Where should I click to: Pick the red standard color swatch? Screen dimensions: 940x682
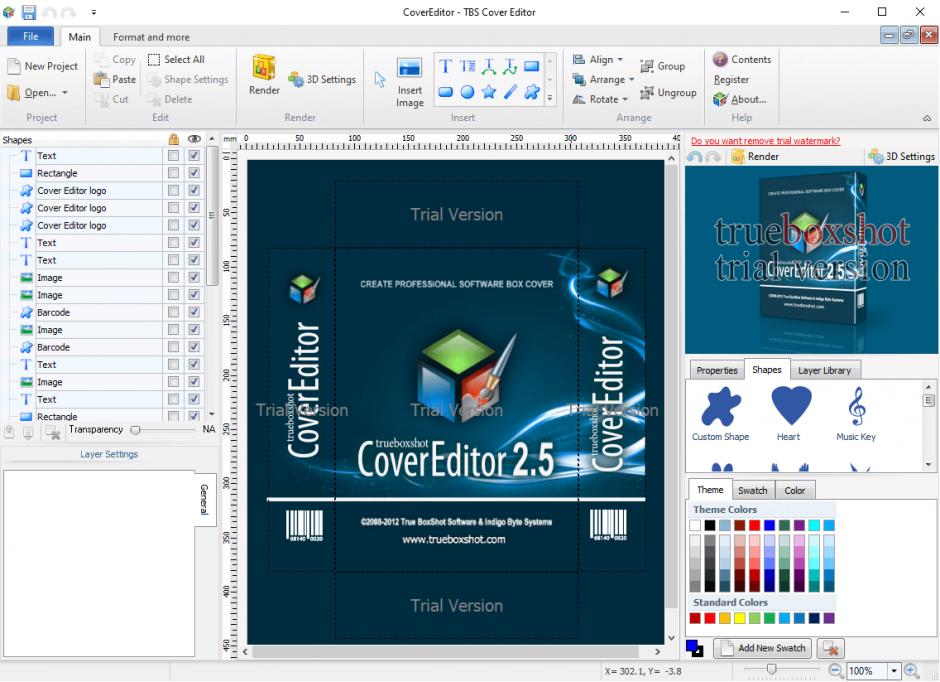click(710, 618)
